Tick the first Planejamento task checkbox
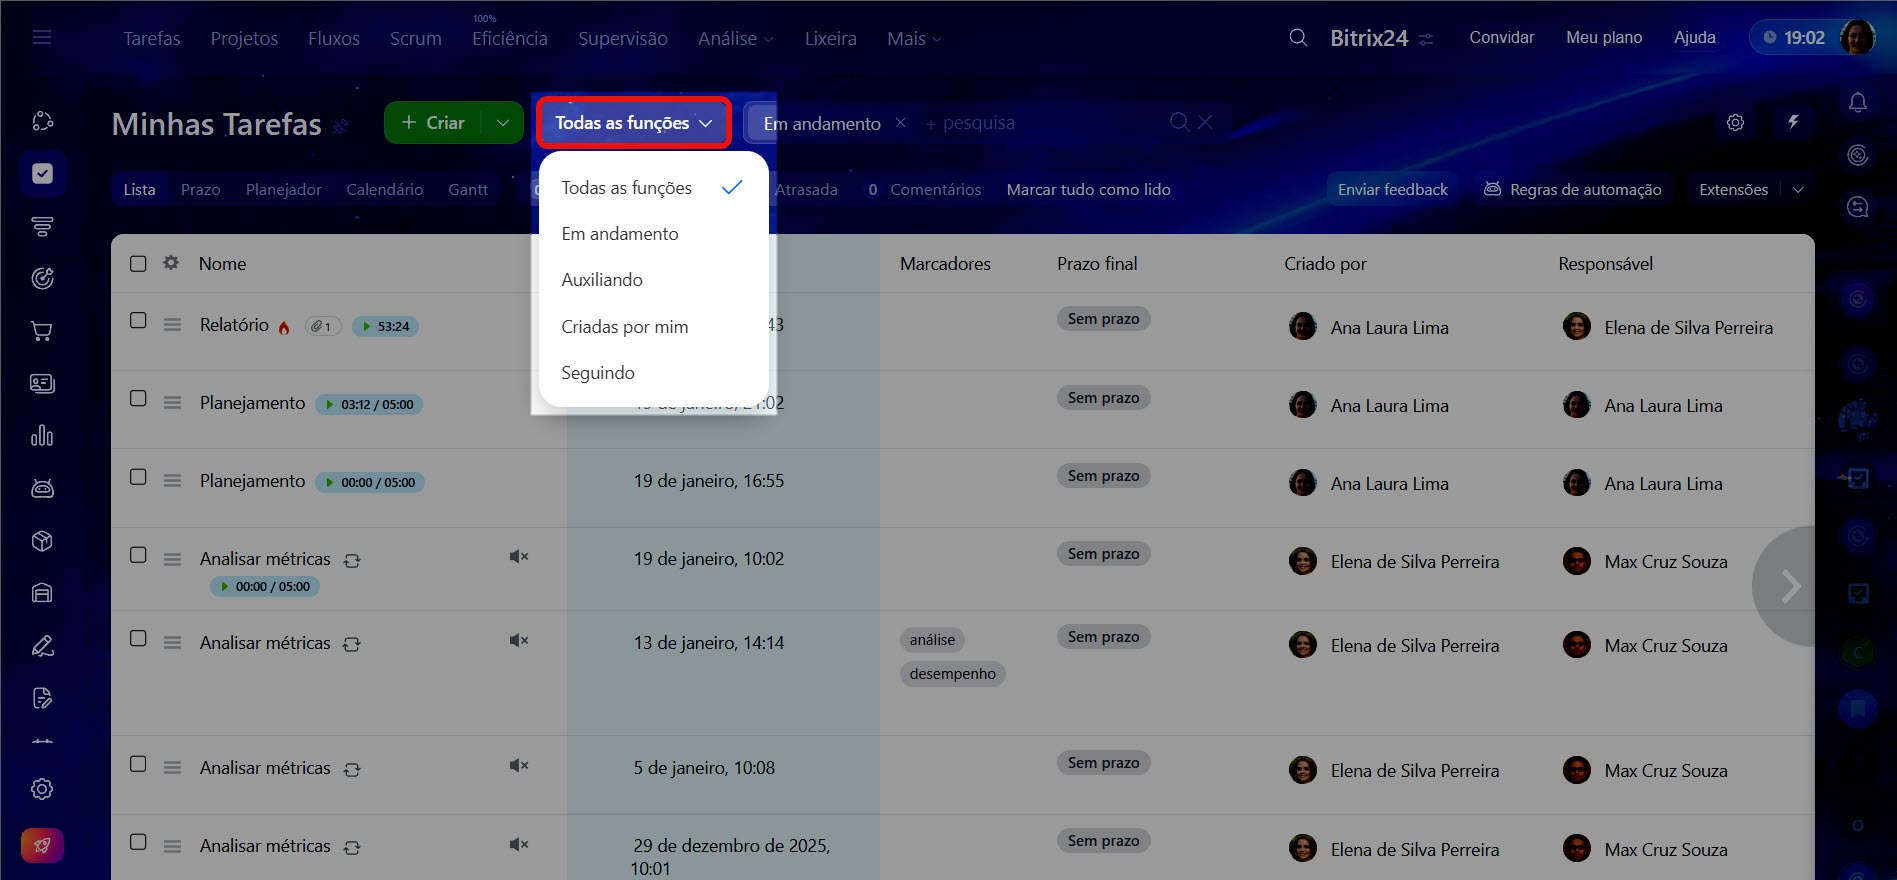1897x880 pixels. (x=138, y=399)
